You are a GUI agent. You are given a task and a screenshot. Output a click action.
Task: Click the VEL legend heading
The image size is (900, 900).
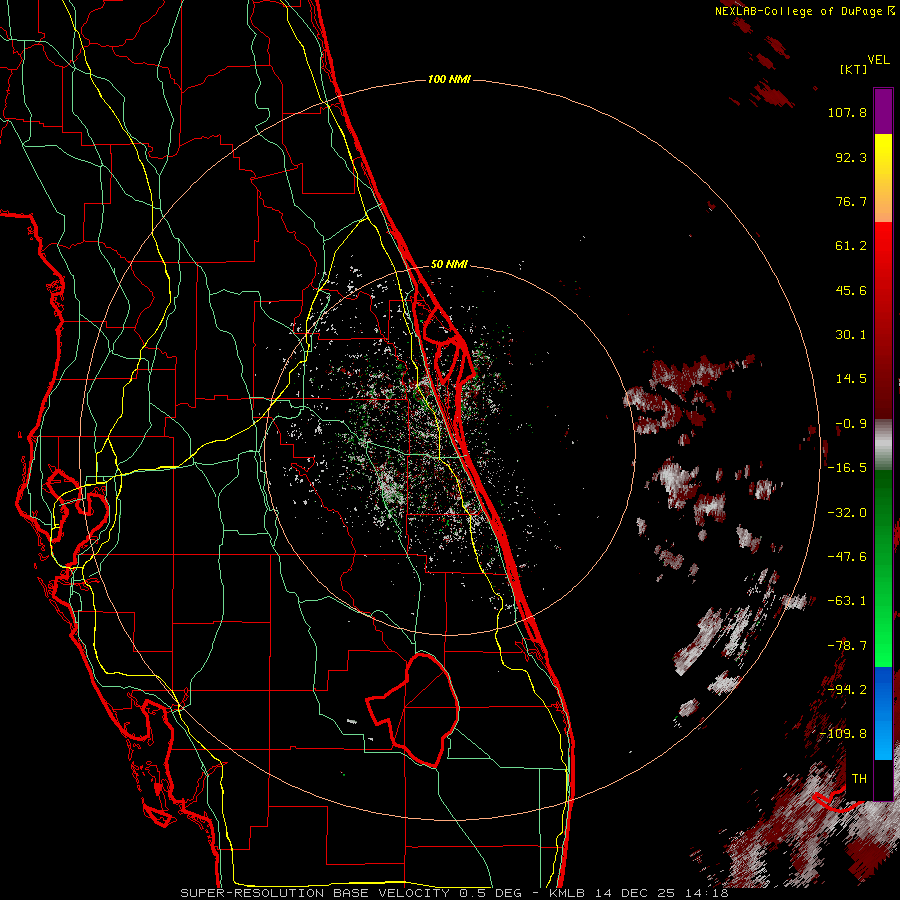(878, 59)
